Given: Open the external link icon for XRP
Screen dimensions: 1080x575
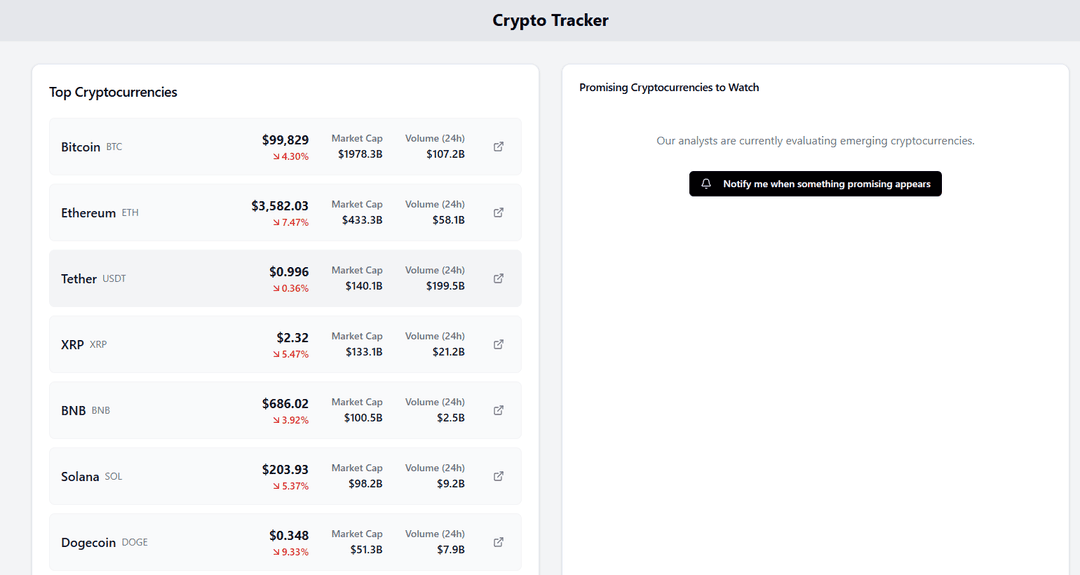Looking at the screenshot, I should (x=499, y=344).
